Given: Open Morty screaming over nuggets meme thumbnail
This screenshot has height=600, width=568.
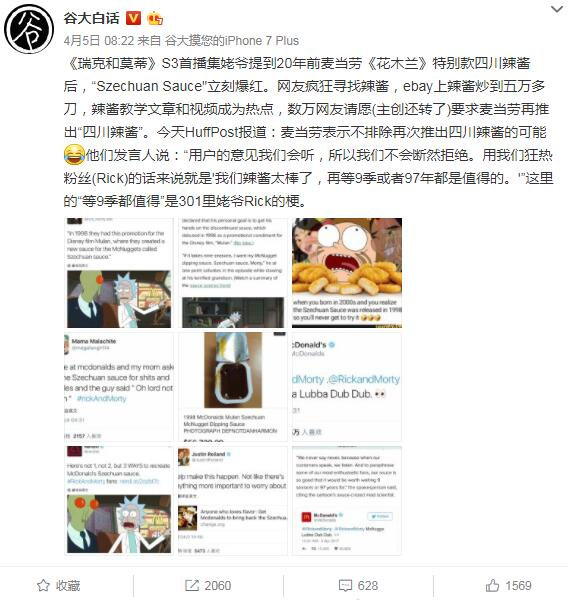Looking at the screenshot, I should click(x=347, y=273).
